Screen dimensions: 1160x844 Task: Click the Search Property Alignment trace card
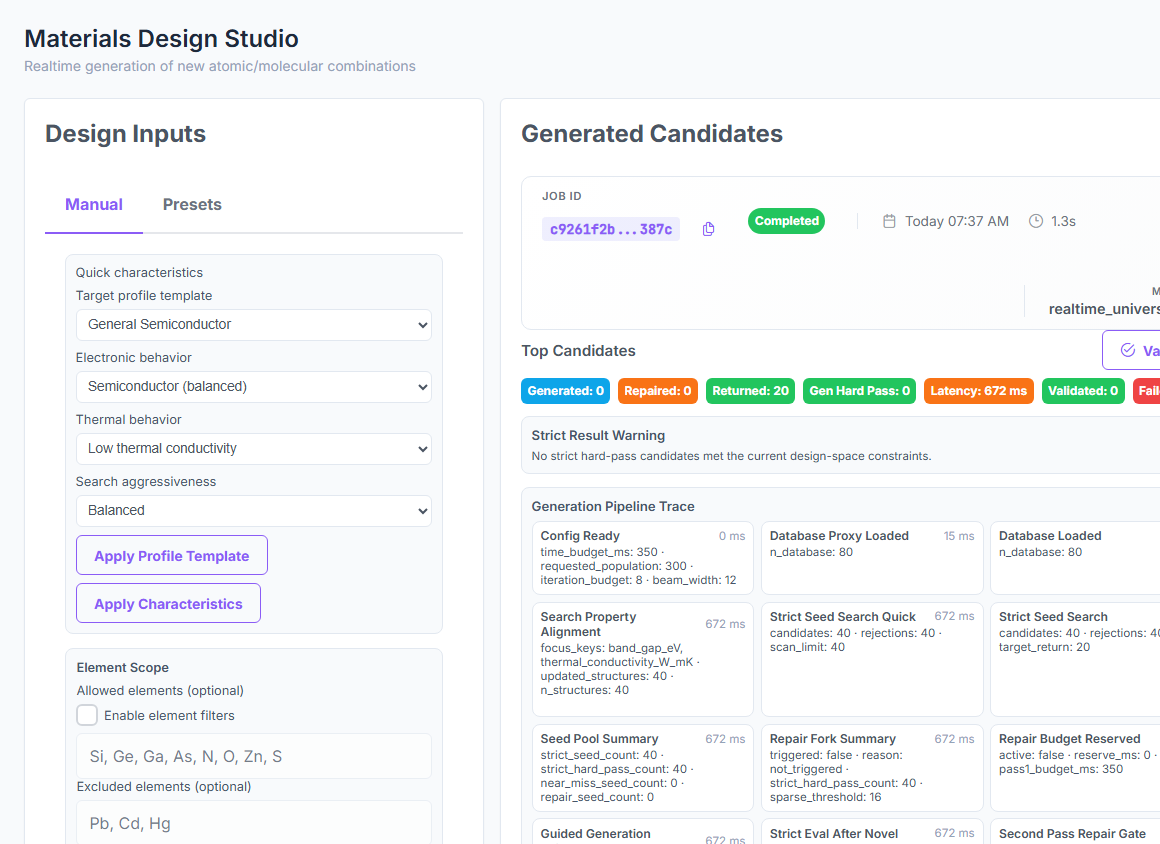tap(643, 659)
